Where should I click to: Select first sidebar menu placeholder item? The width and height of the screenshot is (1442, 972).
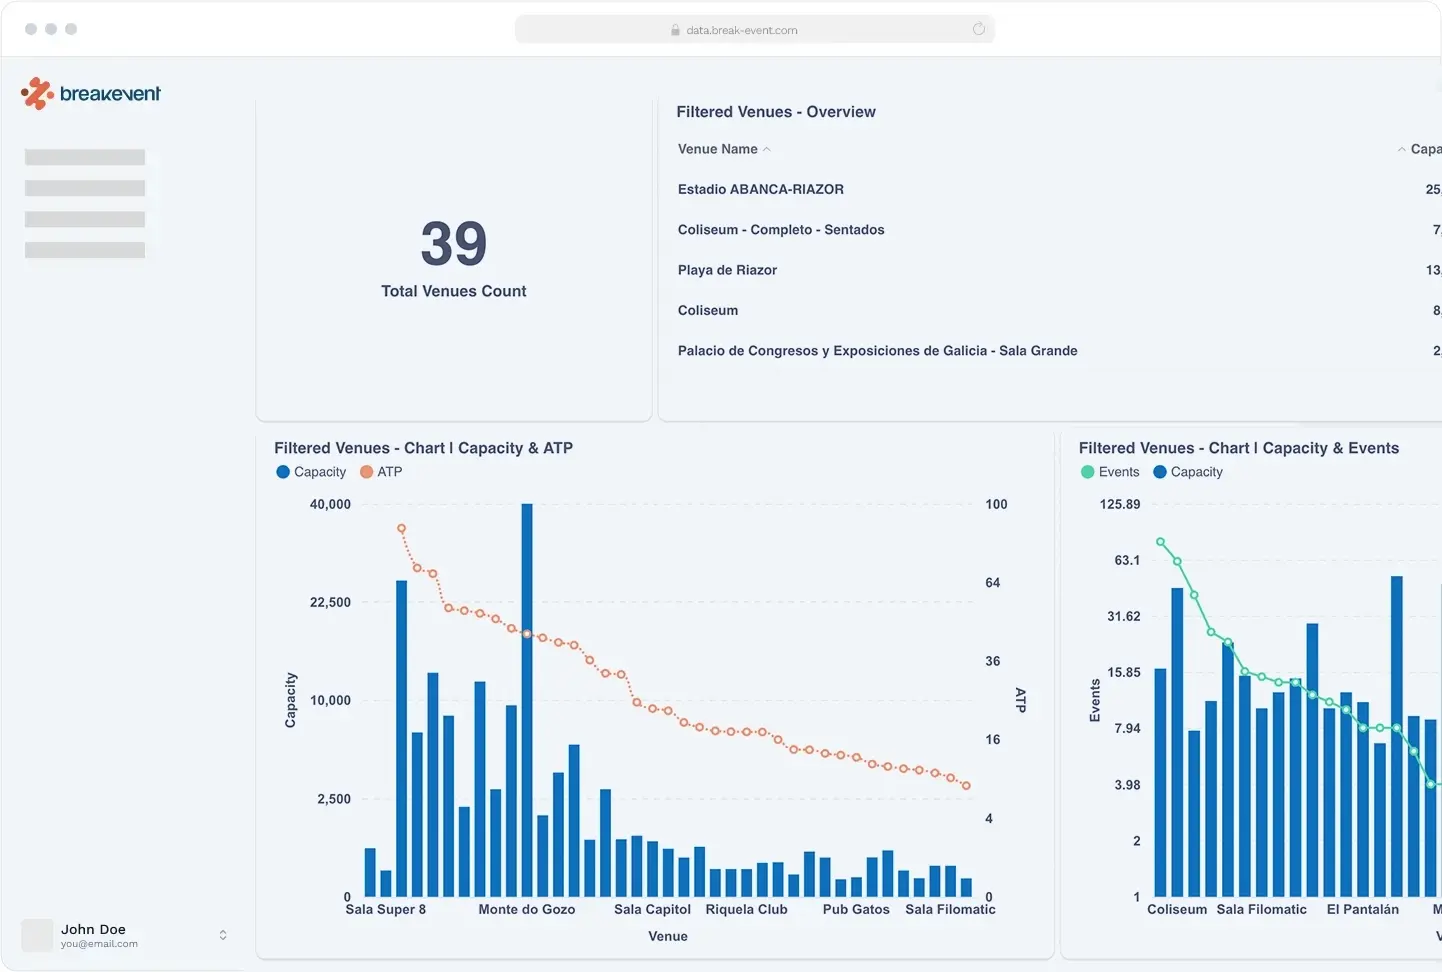tap(85, 157)
